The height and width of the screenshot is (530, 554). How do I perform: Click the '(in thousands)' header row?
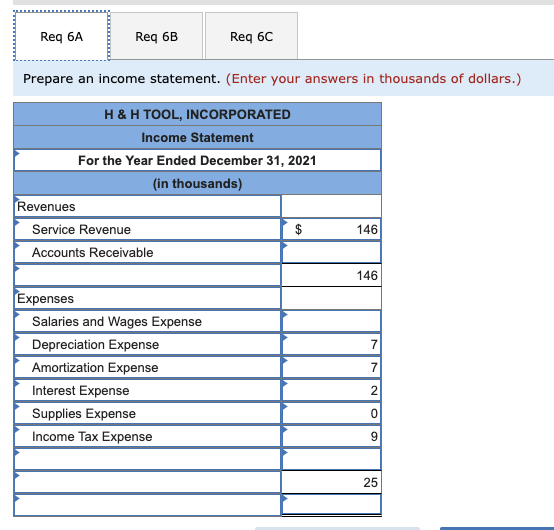(198, 183)
